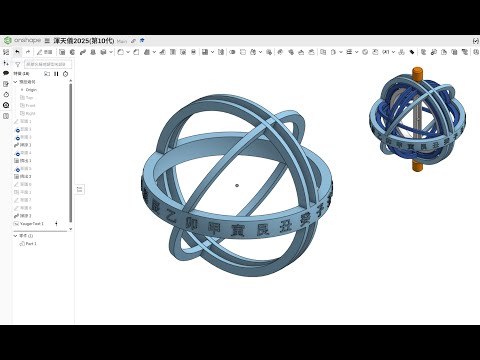Toggle eye icon beside sketch 3 (草圖 3)
Viewport: 480px width, 360px height.
[x=18, y=137]
